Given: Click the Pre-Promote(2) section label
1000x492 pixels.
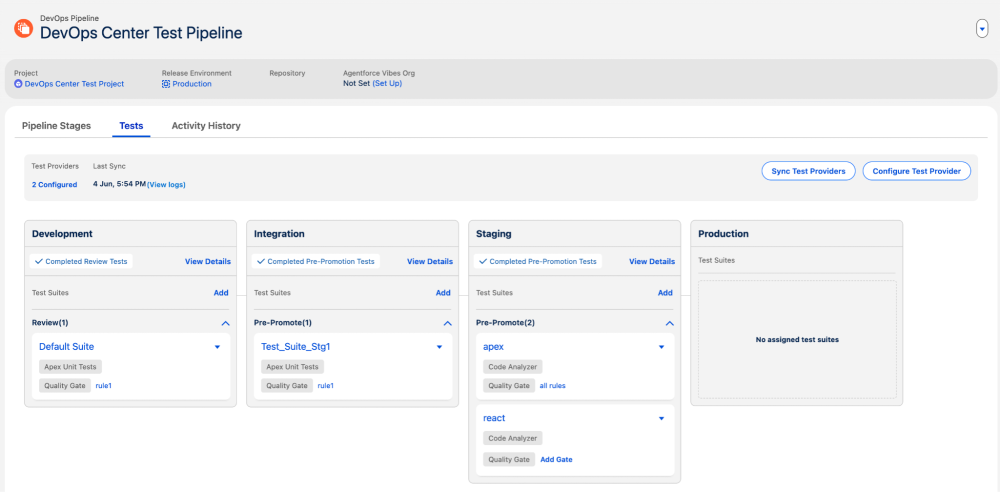Looking at the screenshot, I should (506, 323).
